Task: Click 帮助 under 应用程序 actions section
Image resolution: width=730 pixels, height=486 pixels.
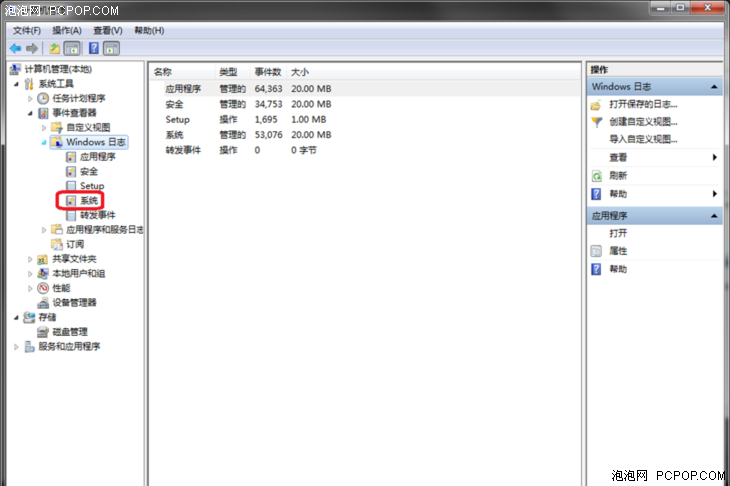Action: point(618,269)
